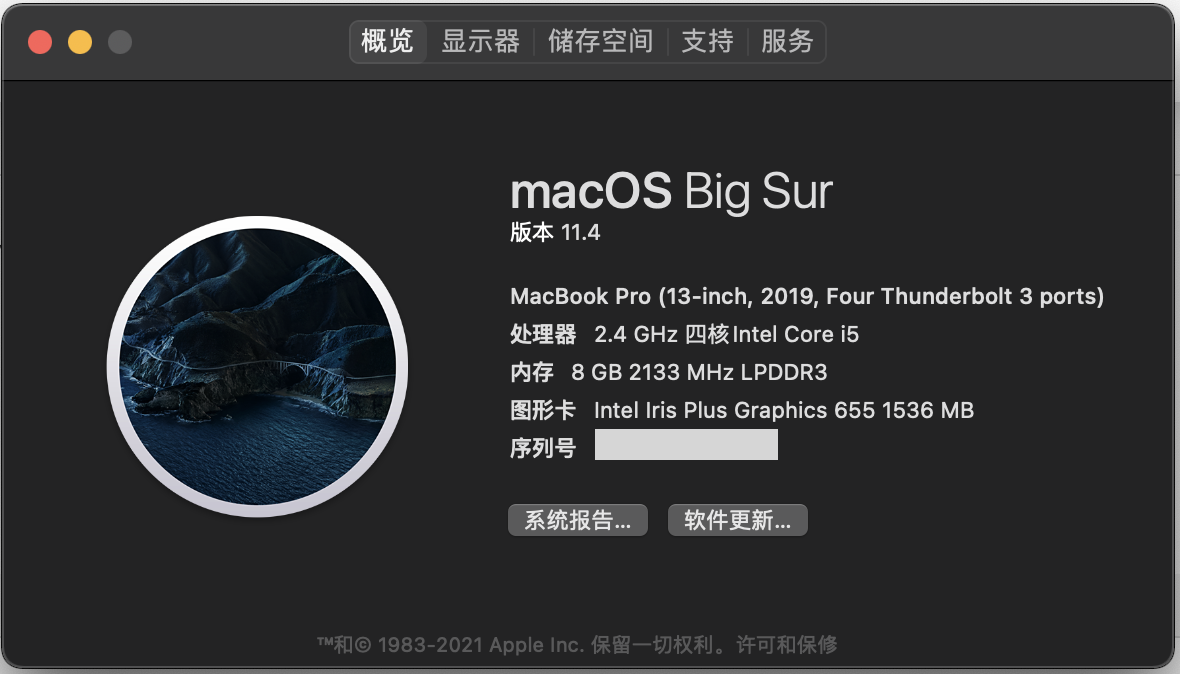This screenshot has width=1180, height=674.
Task: Click the macOS Big Sur title text
Action: click(x=671, y=192)
